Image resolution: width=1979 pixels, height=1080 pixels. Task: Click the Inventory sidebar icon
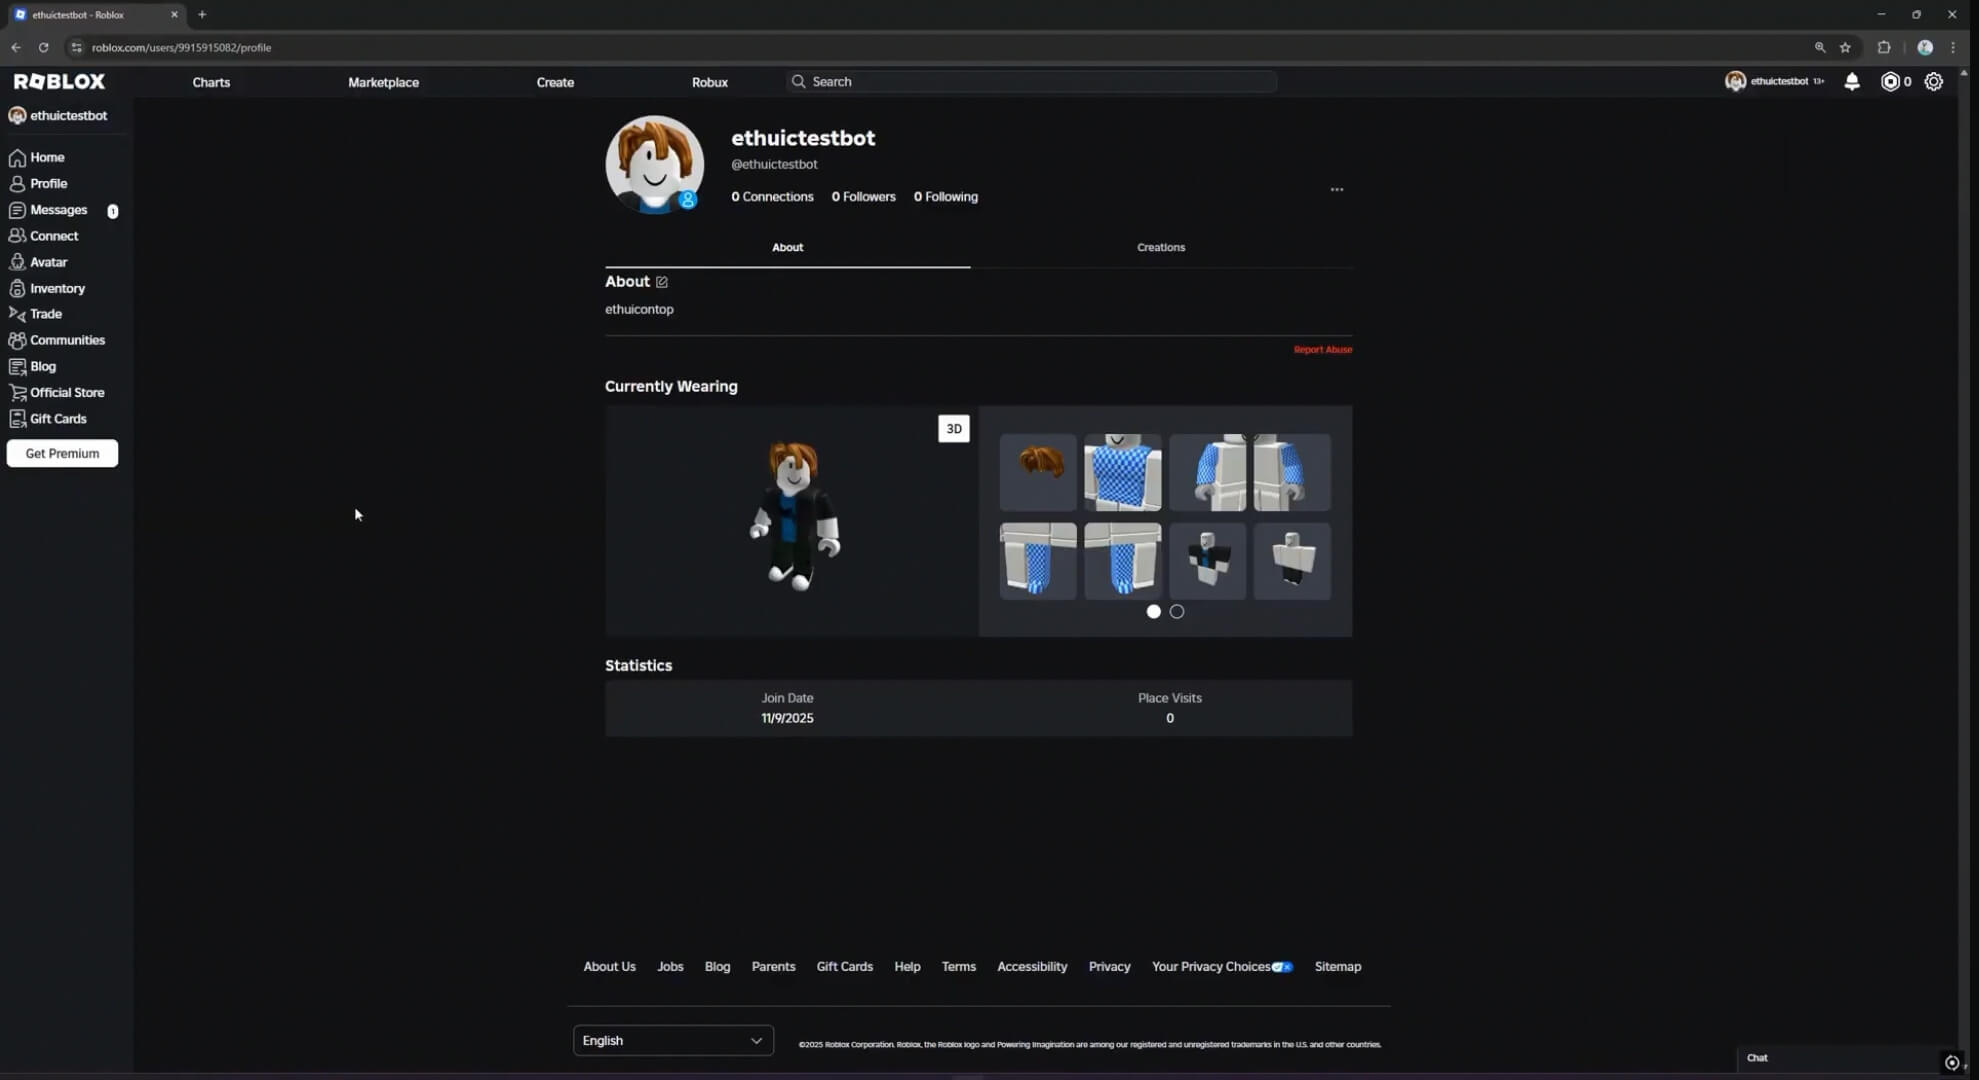pyautogui.click(x=17, y=288)
